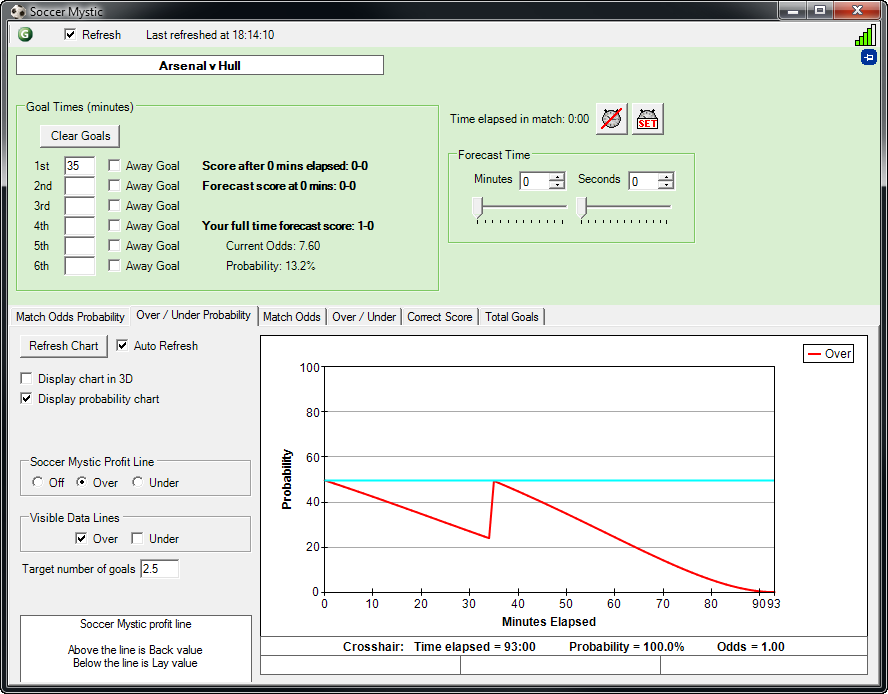
Task: Minimize the Soccer Mystic window
Action: pos(793,10)
